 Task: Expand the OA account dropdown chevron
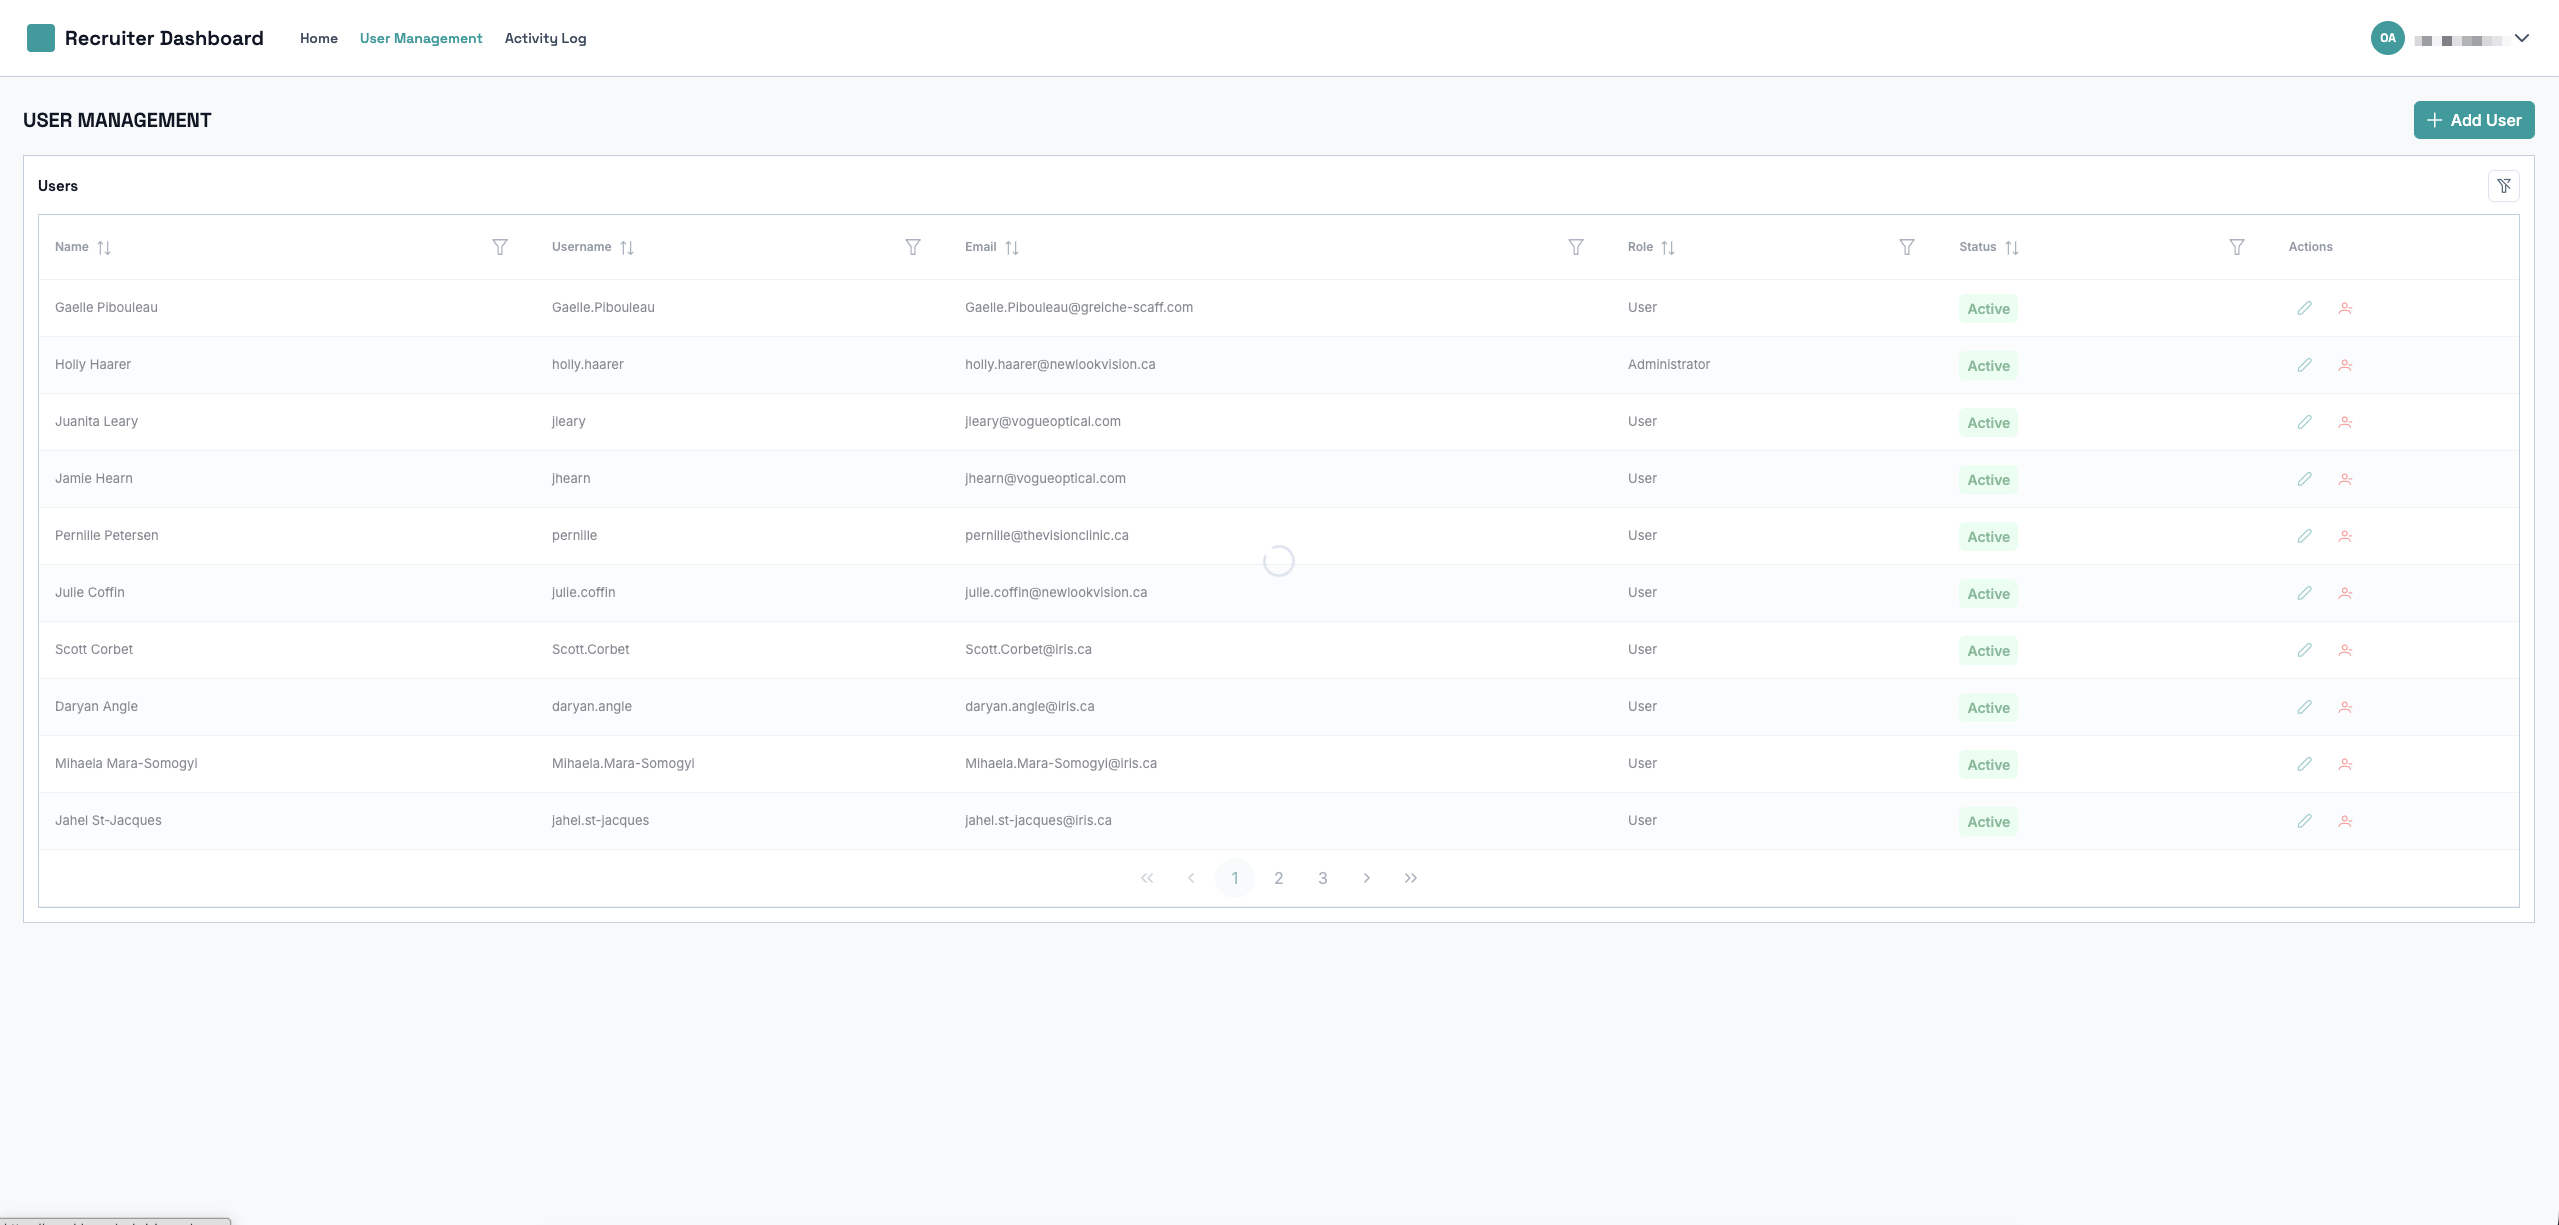pyautogui.click(x=2522, y=38)
